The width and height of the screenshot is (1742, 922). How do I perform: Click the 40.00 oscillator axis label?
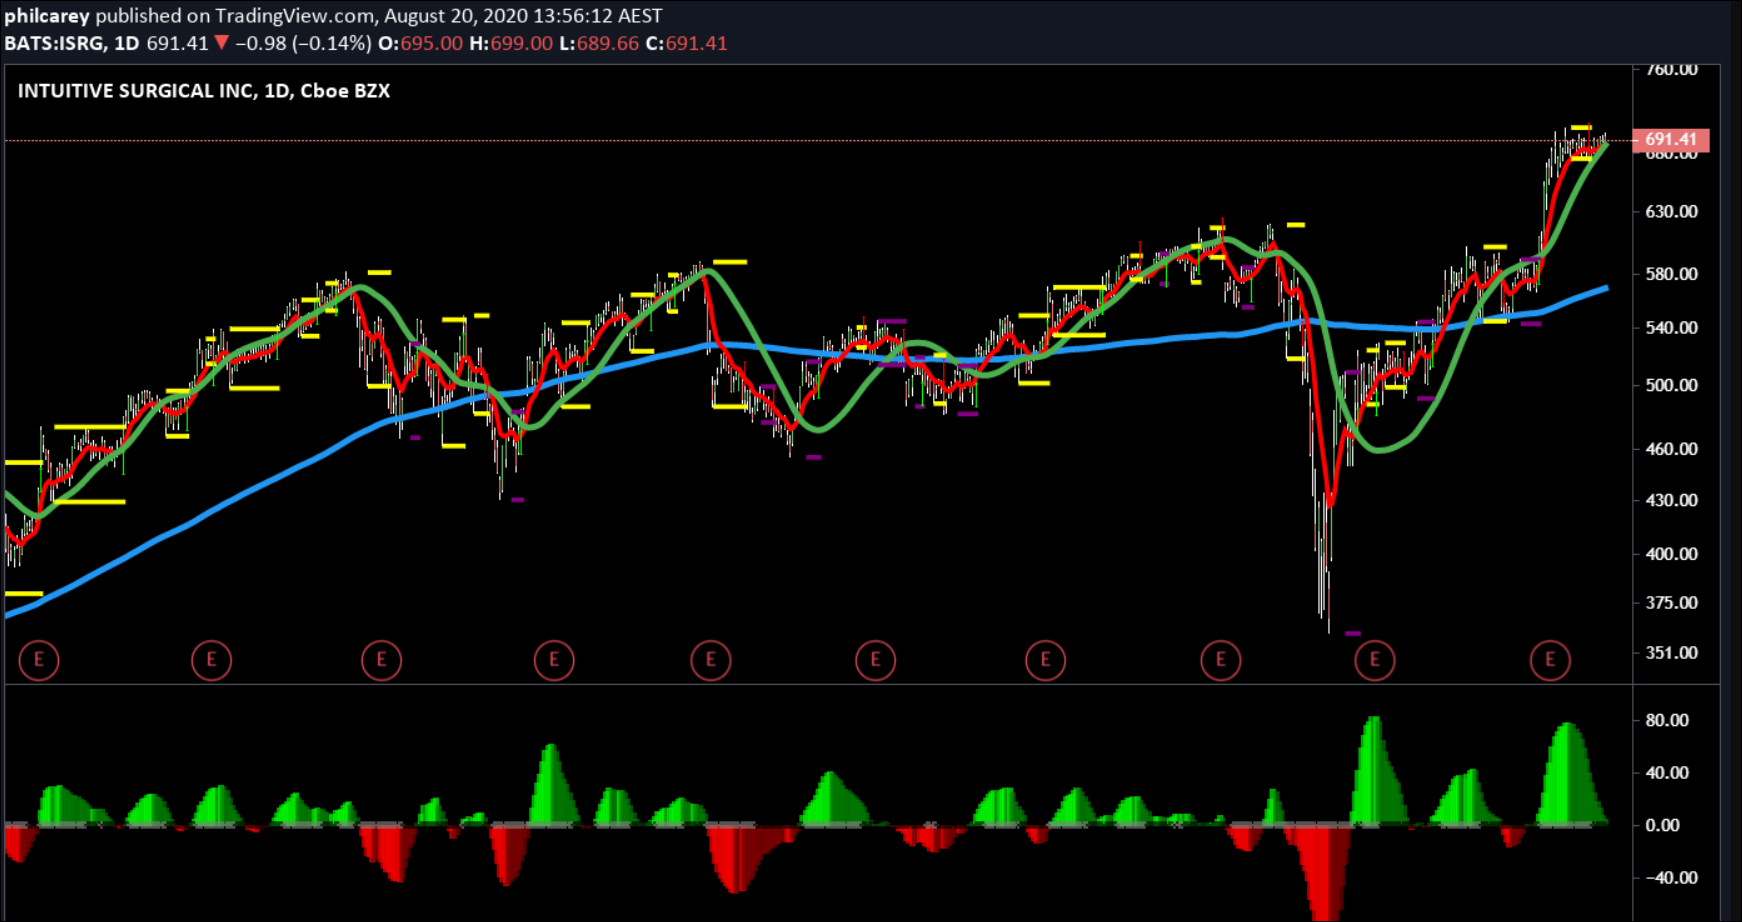[1667, 772]
